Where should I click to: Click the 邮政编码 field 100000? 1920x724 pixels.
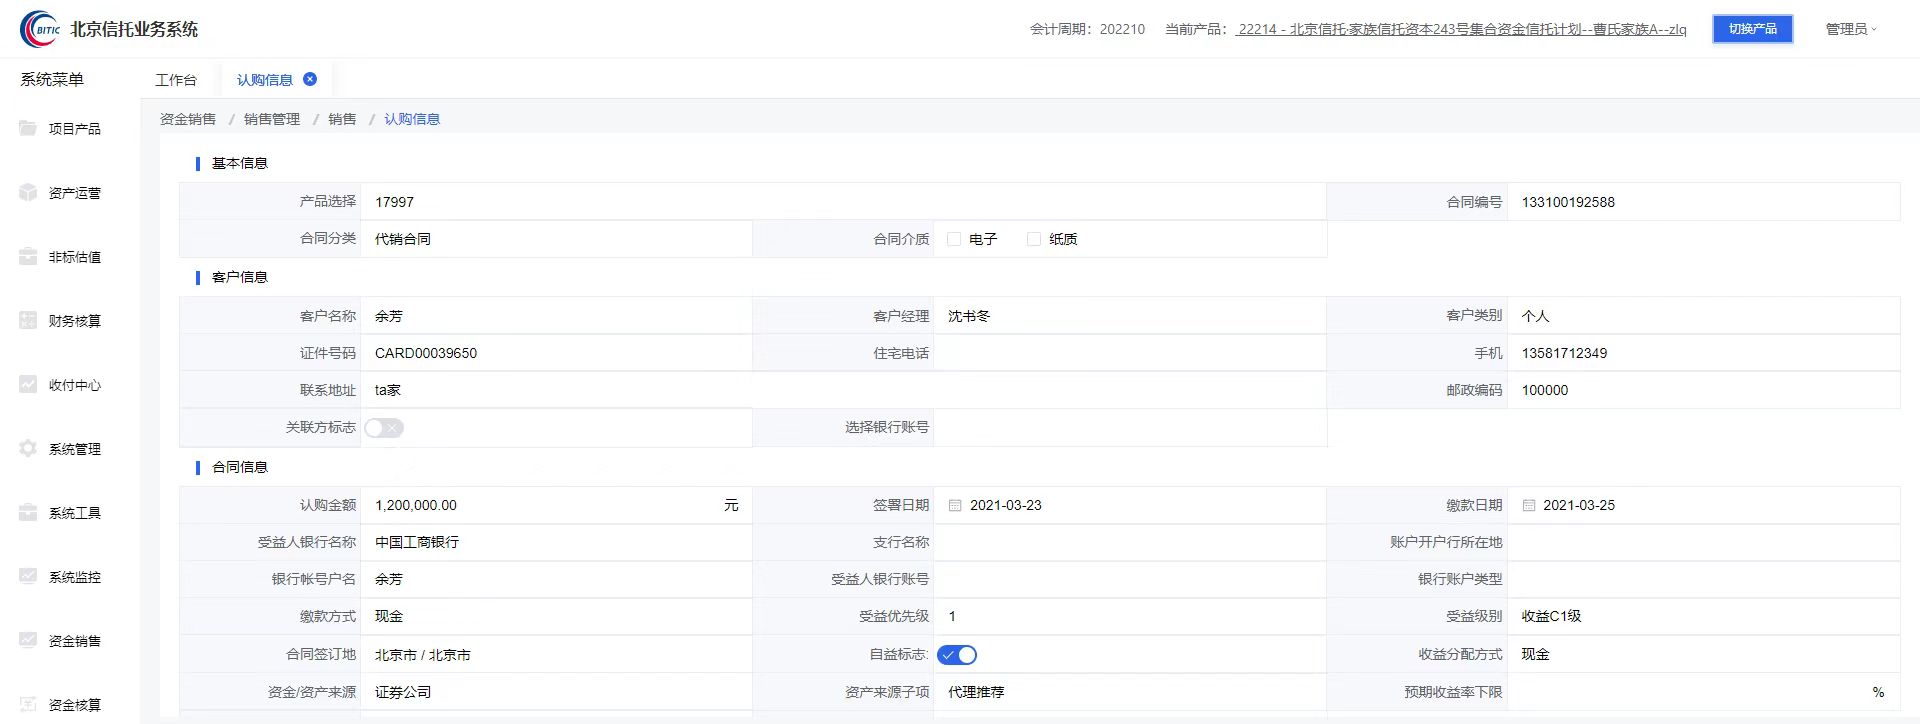(1703, 390)
